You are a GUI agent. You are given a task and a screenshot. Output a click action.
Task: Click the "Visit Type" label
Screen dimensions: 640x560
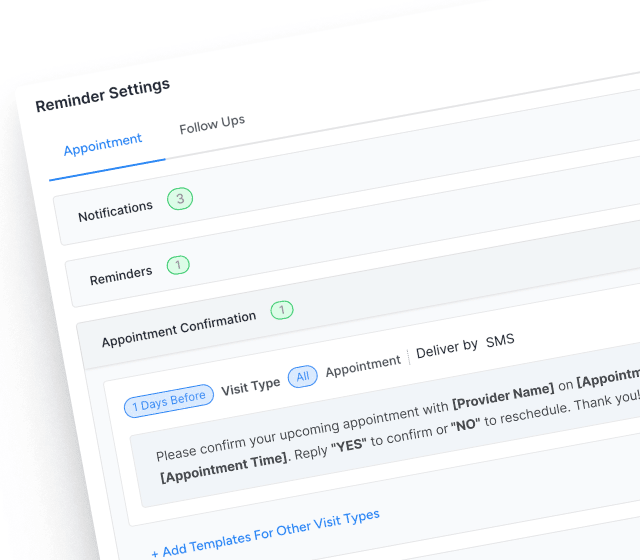tap(251, 386)
